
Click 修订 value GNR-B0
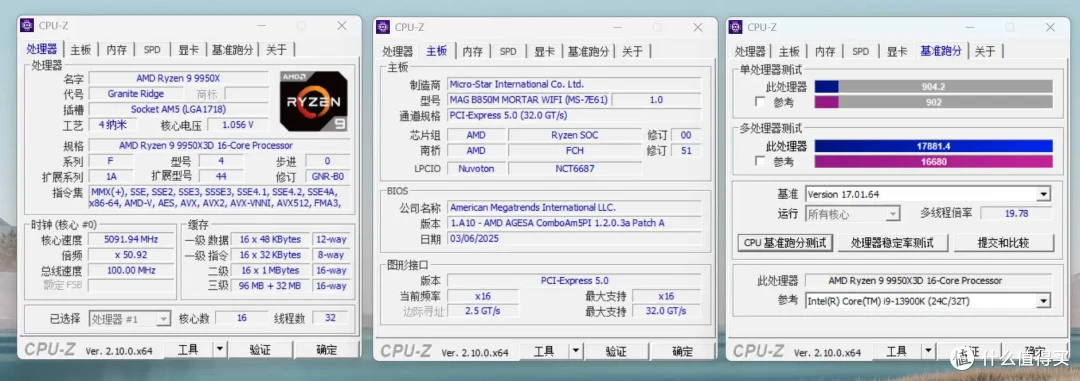328,176
